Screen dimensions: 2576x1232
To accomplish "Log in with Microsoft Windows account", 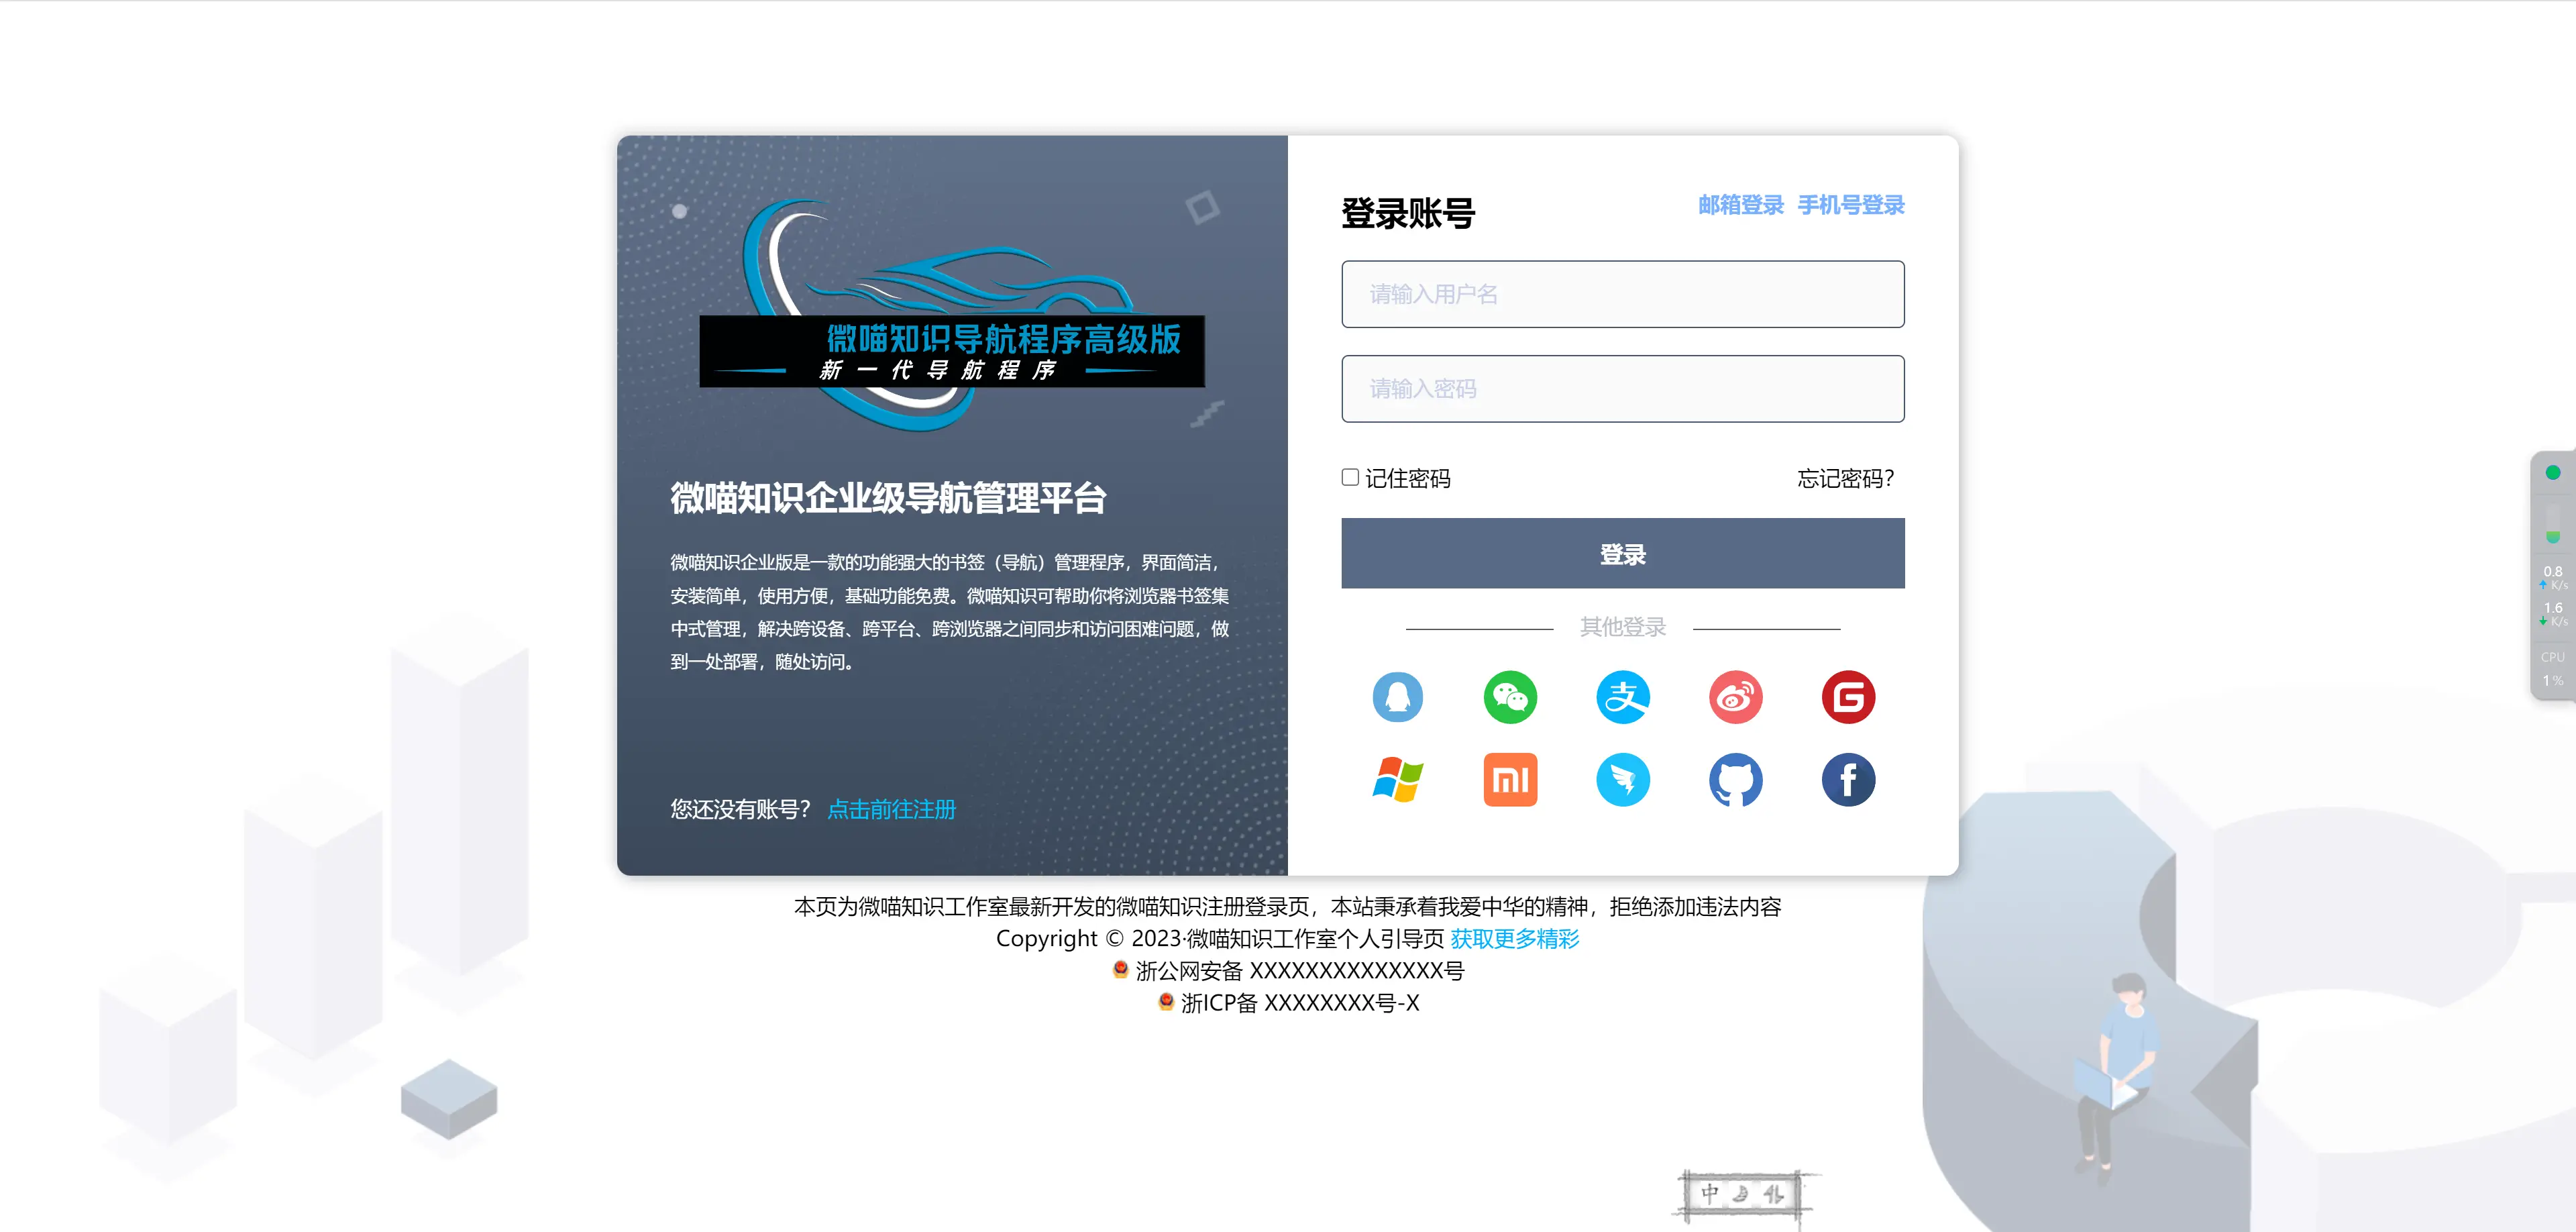I will (x=1398, y=780).
